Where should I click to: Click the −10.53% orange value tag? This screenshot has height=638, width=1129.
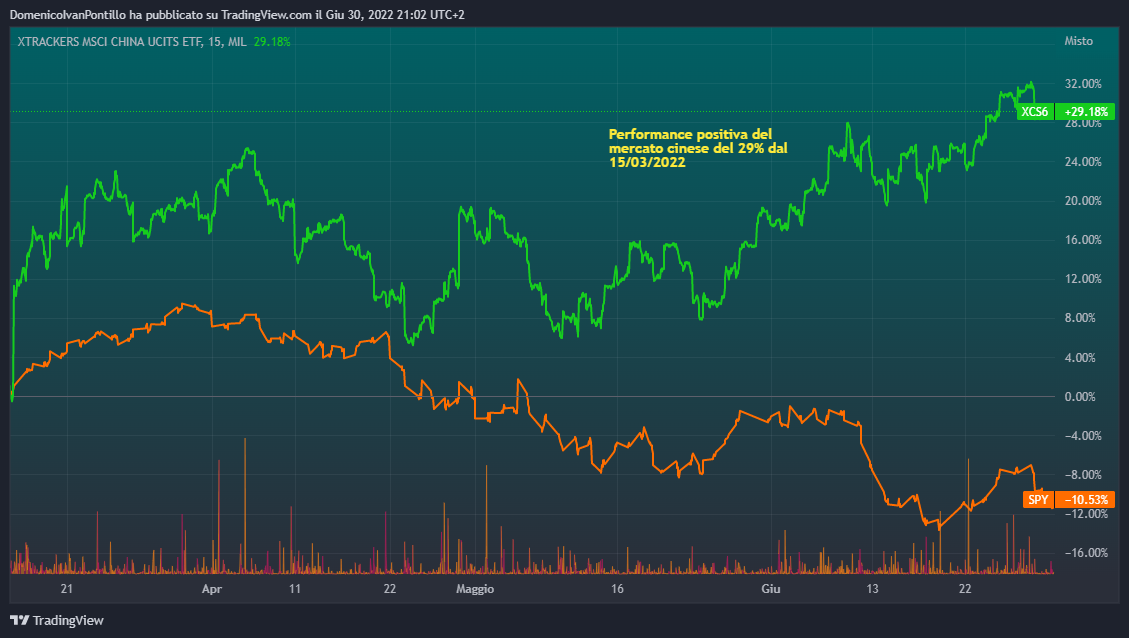(1085, 500)
